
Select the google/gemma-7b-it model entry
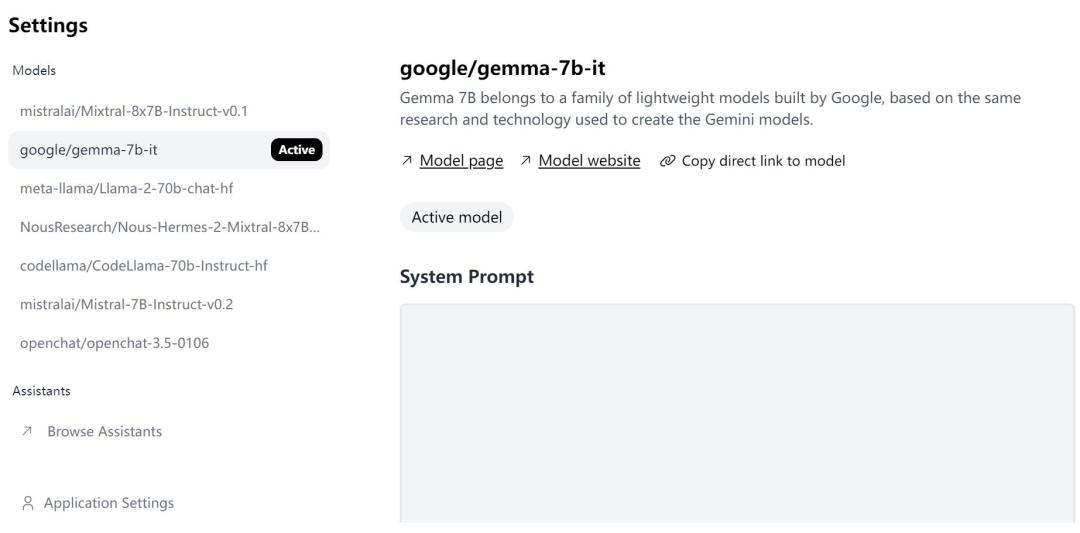pyautogui.click(x=89, y=150)
